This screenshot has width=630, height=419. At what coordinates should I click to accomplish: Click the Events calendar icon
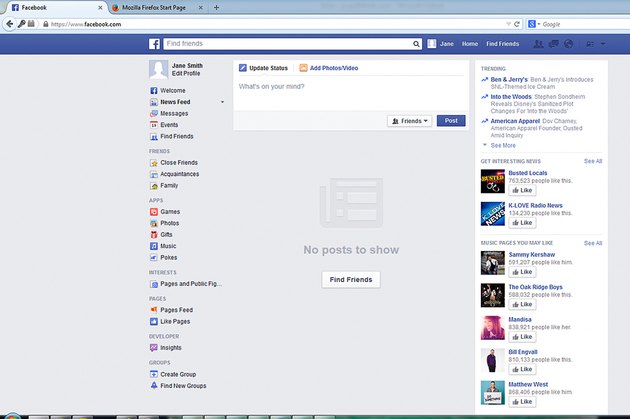pos(153,125)
